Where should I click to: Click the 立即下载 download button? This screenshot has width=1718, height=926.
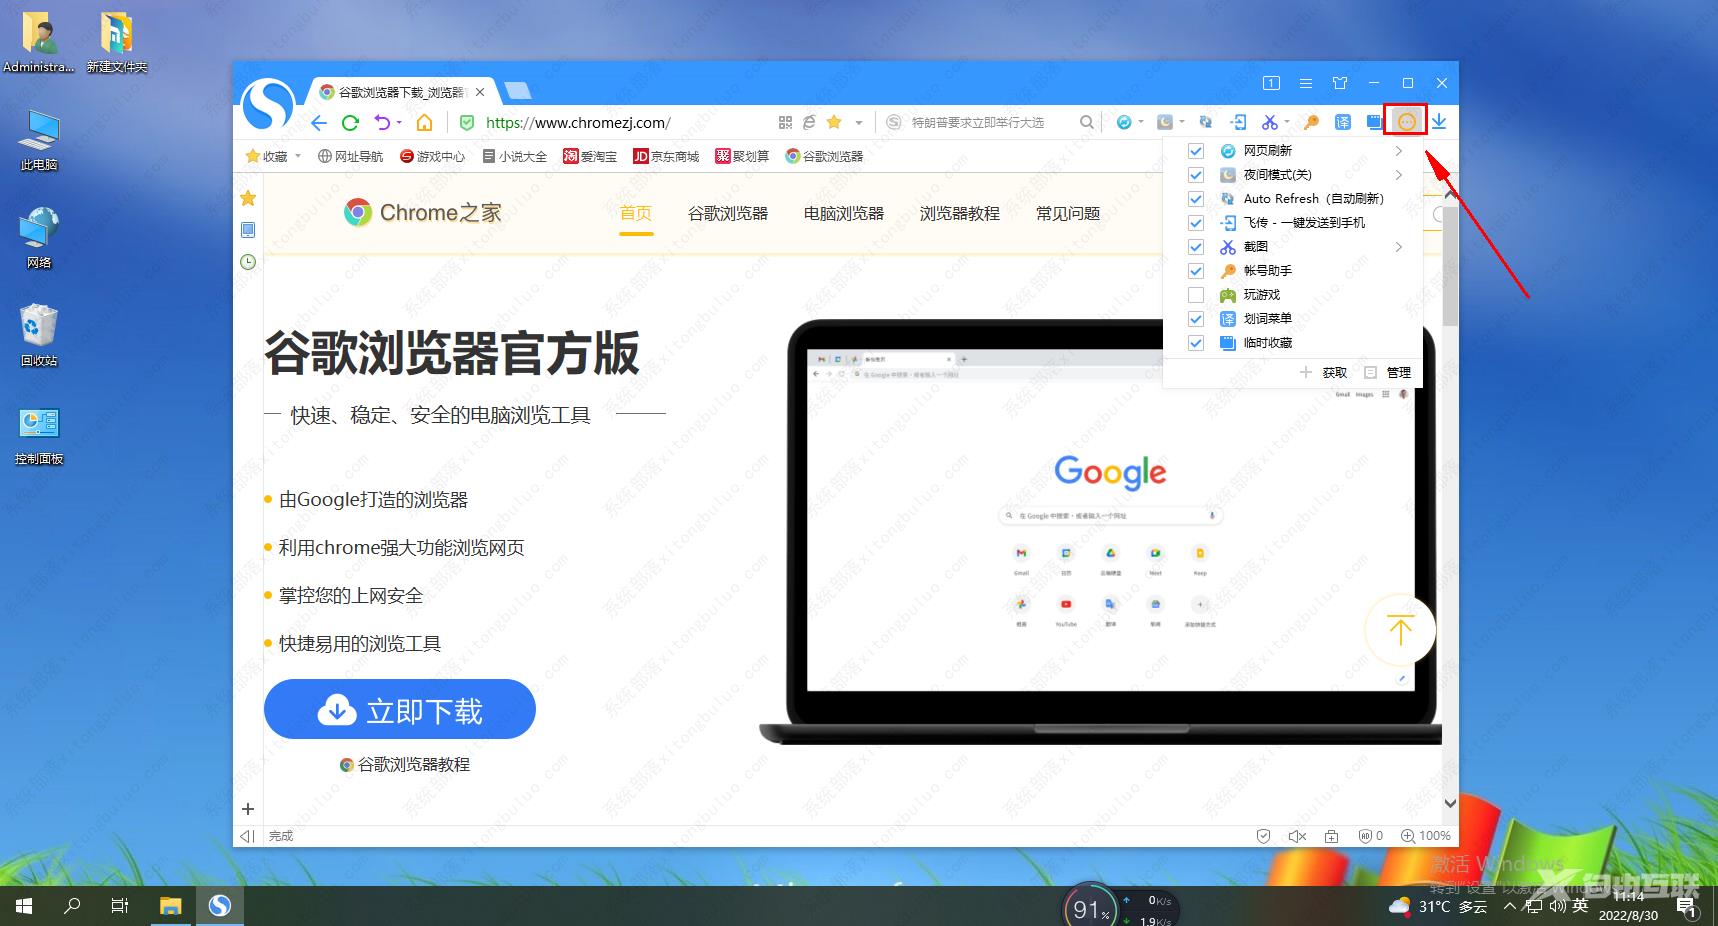coord(400,709)
